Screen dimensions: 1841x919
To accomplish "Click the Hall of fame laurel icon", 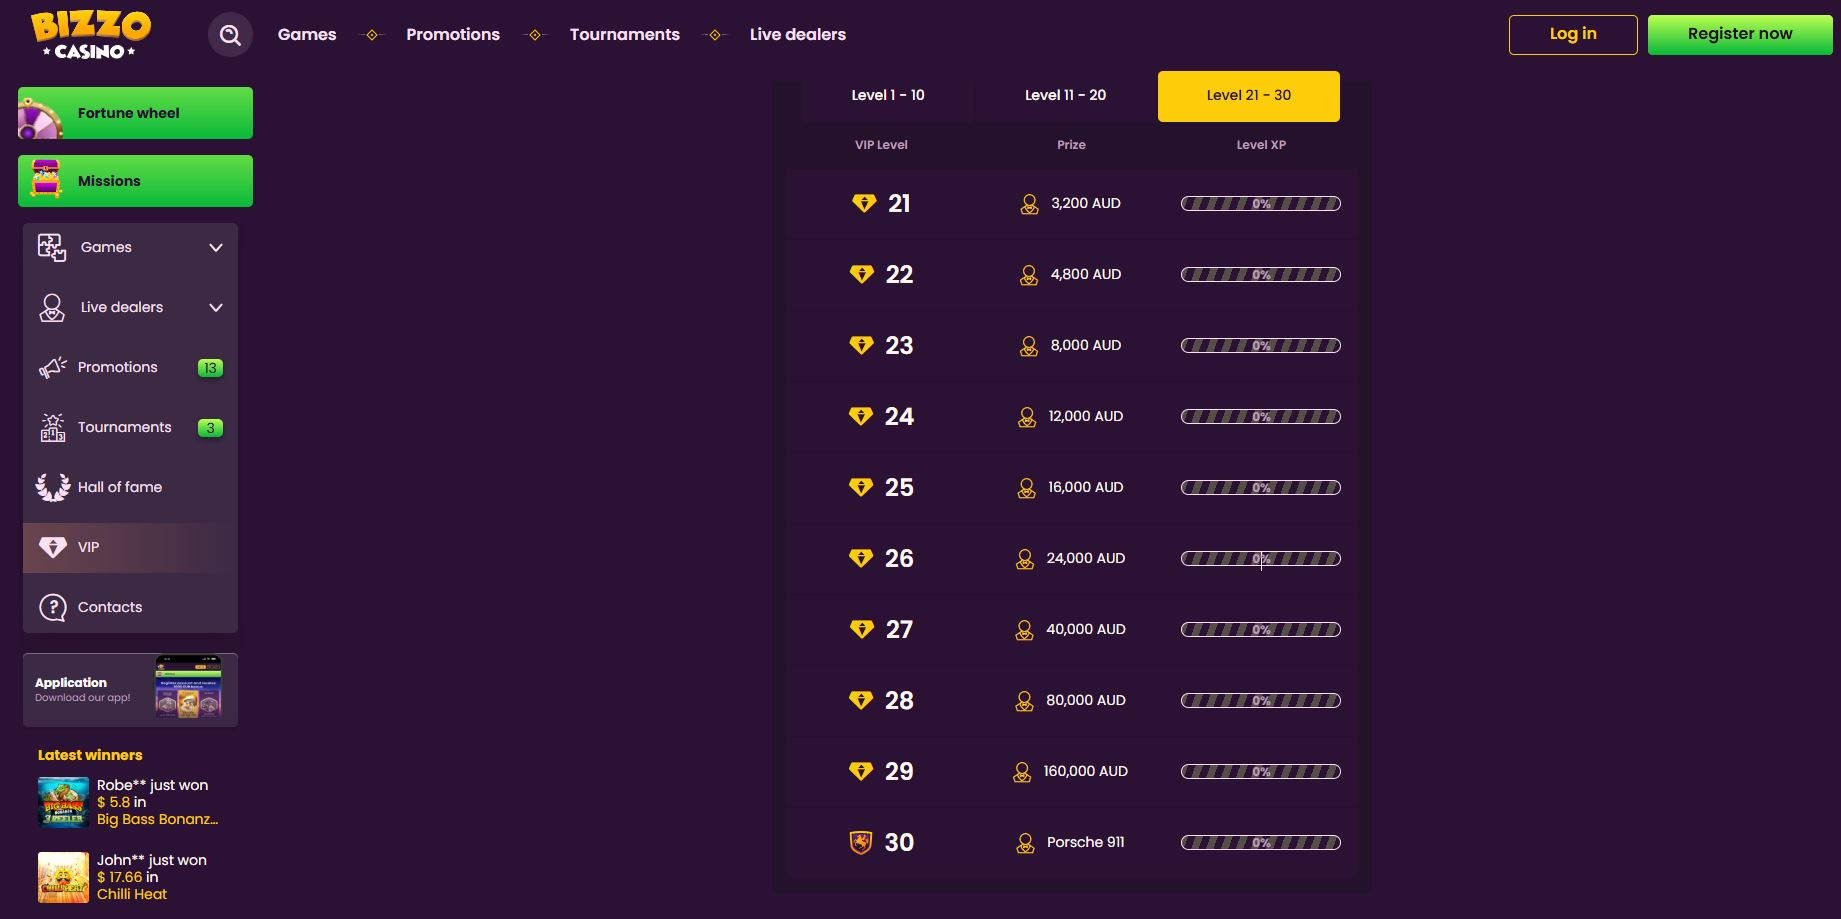I will tap(53, 487).
